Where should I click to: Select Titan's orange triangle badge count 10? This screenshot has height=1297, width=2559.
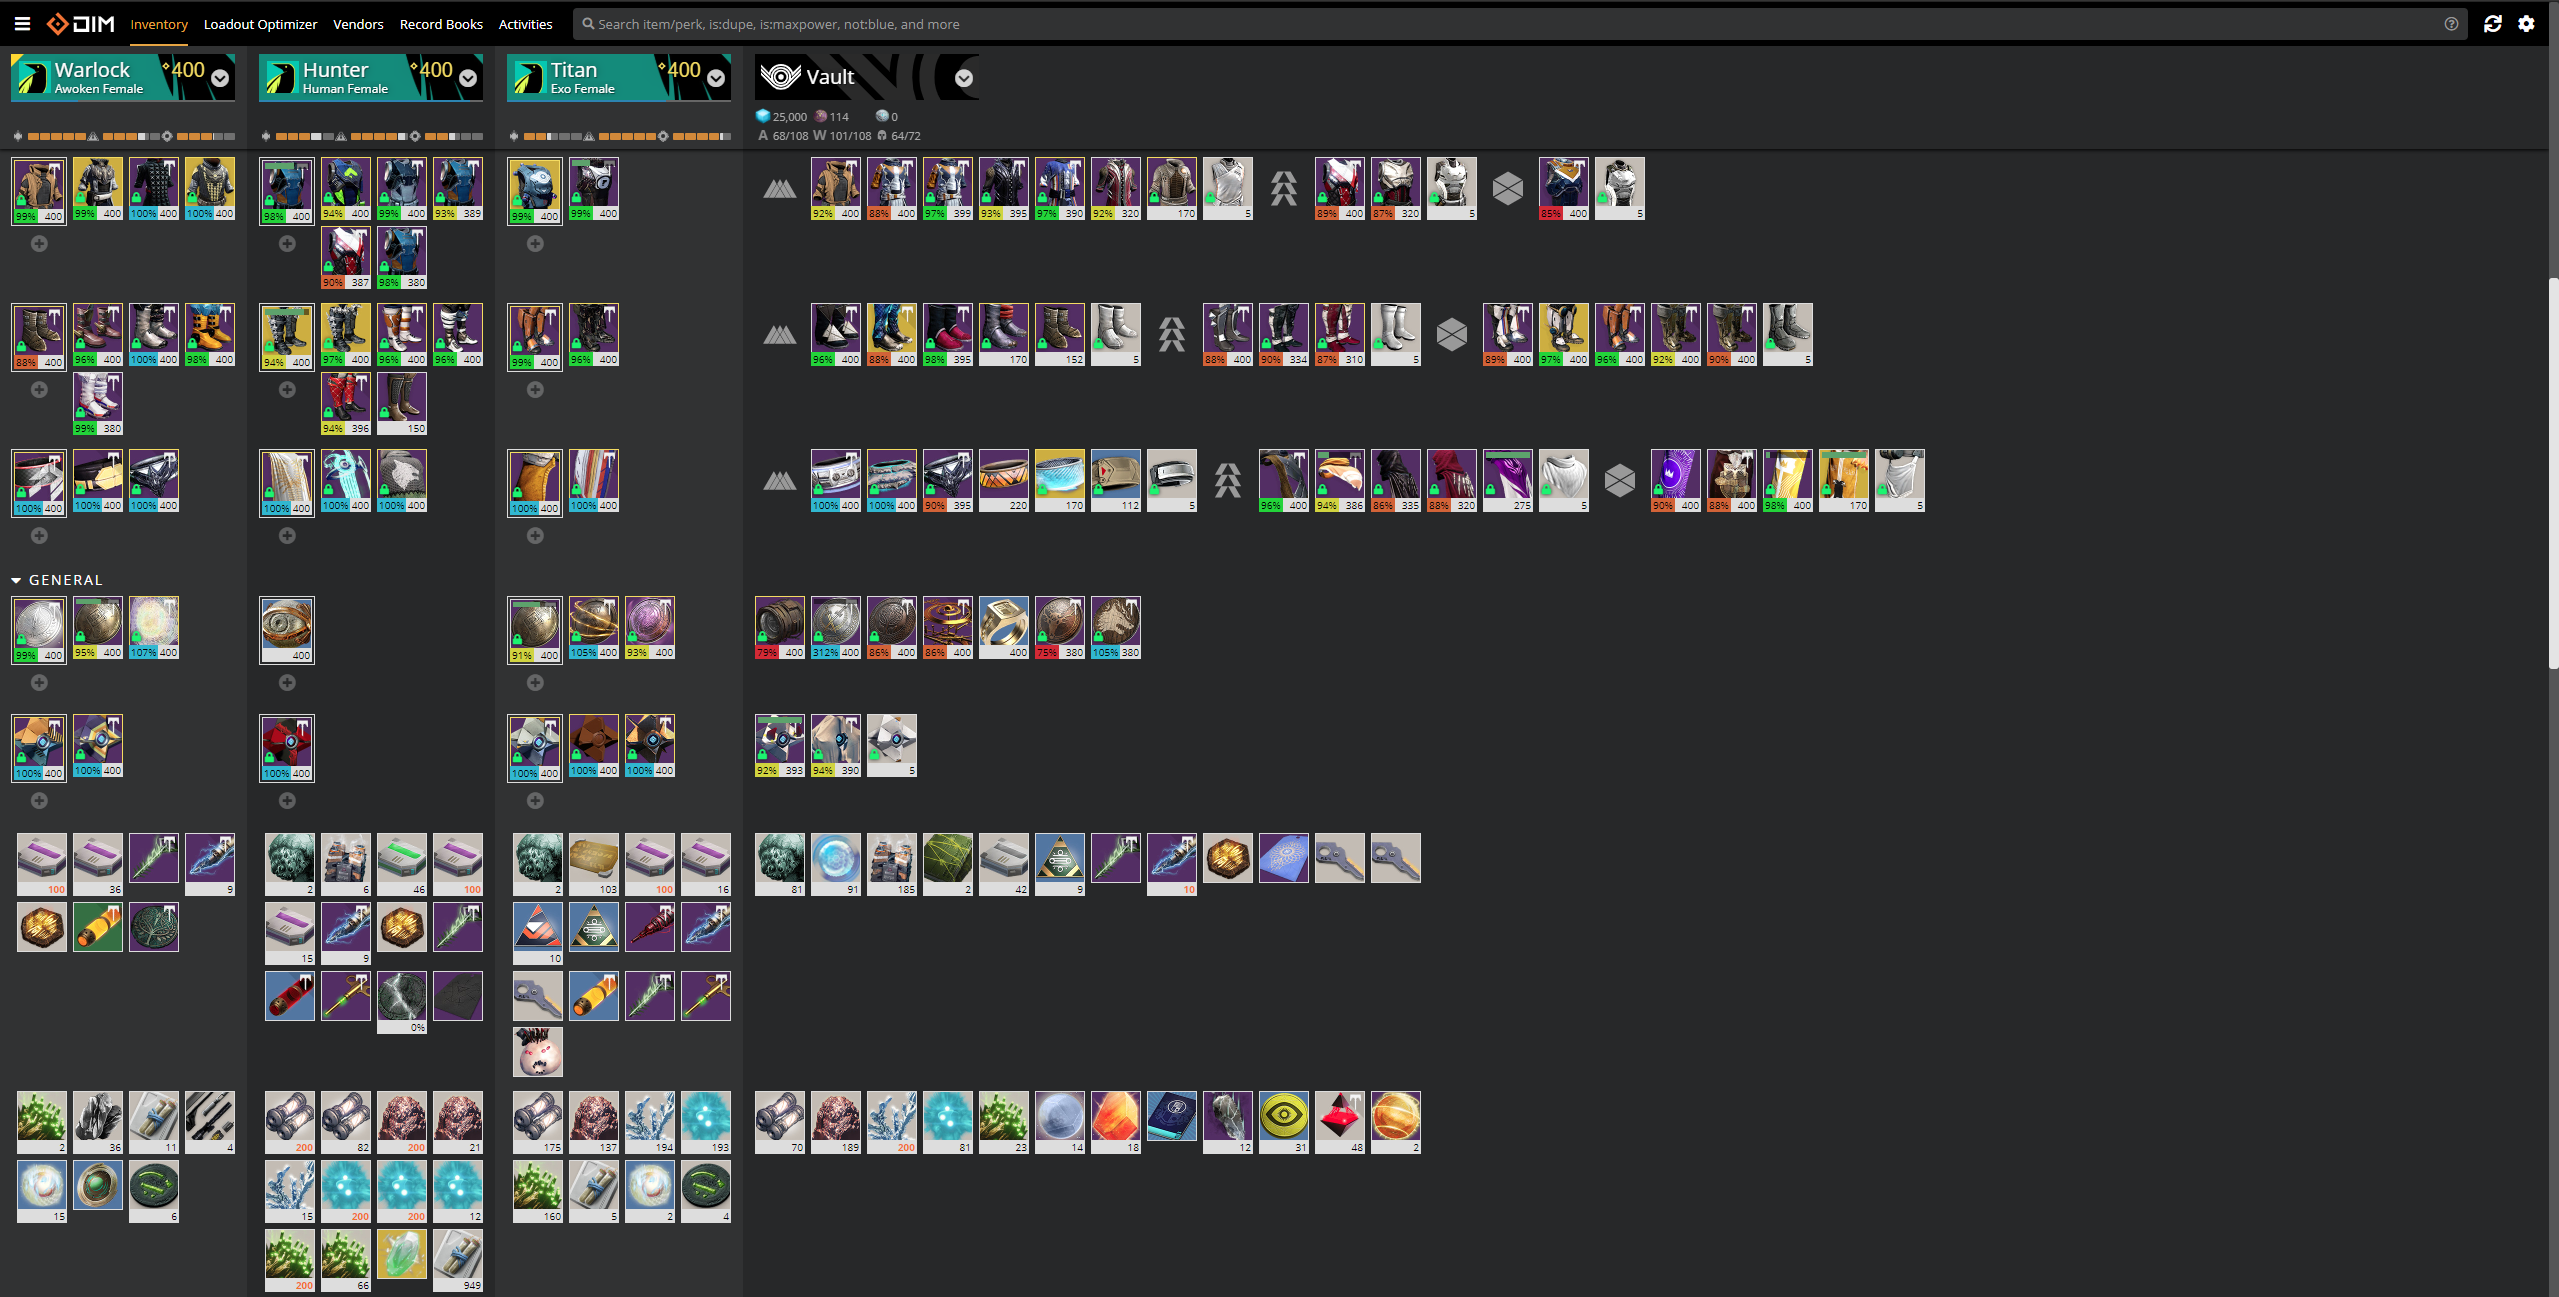pos(538,933)
